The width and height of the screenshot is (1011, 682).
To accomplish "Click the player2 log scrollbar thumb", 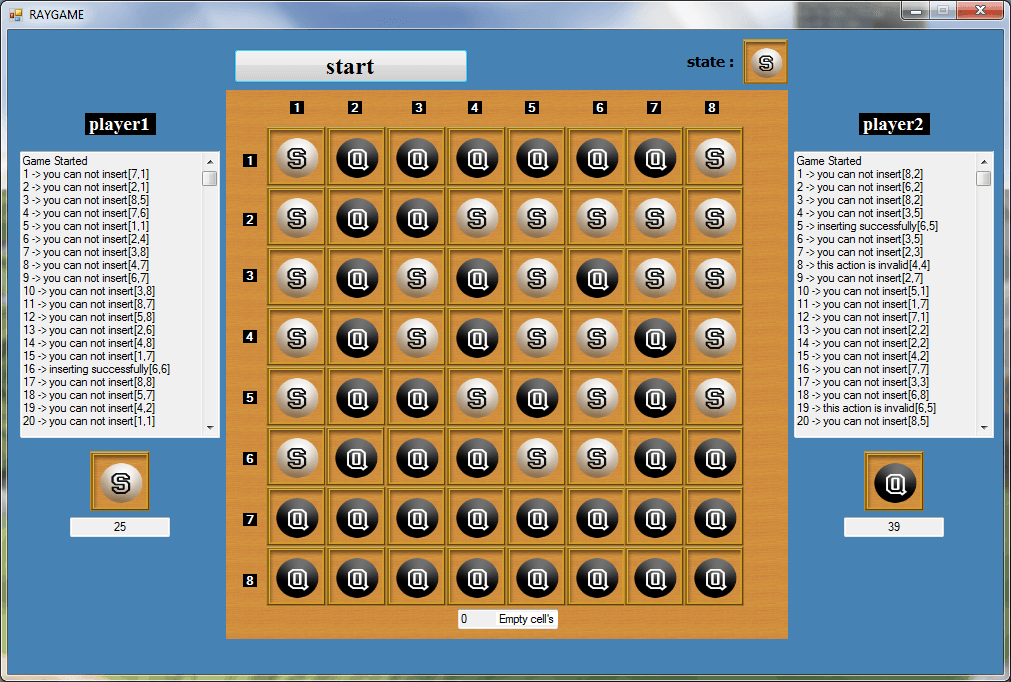I will 983,178.
